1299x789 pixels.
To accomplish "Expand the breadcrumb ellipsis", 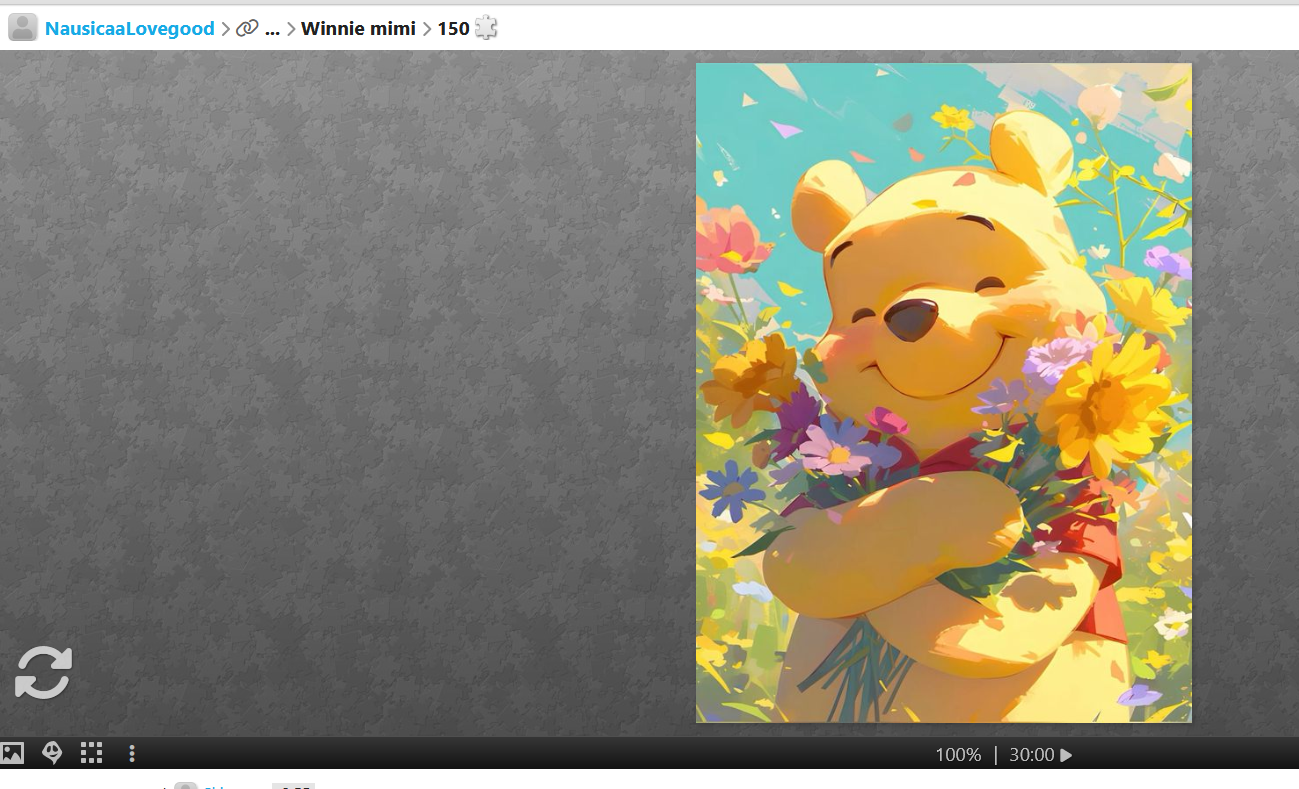I will [272, 29].
